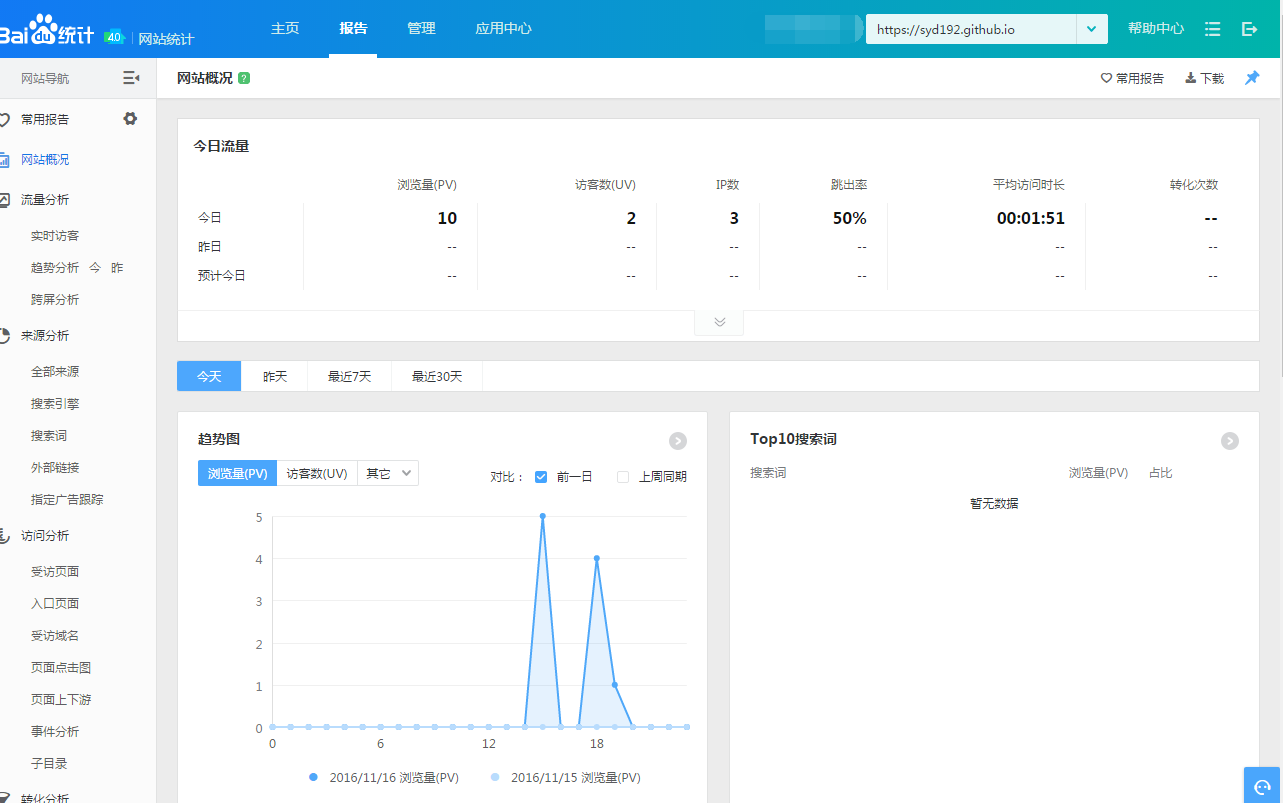Uncheck the 前一日 comparison checkbox
Viewport: 1283px width, 803px height.
(541, 477)
